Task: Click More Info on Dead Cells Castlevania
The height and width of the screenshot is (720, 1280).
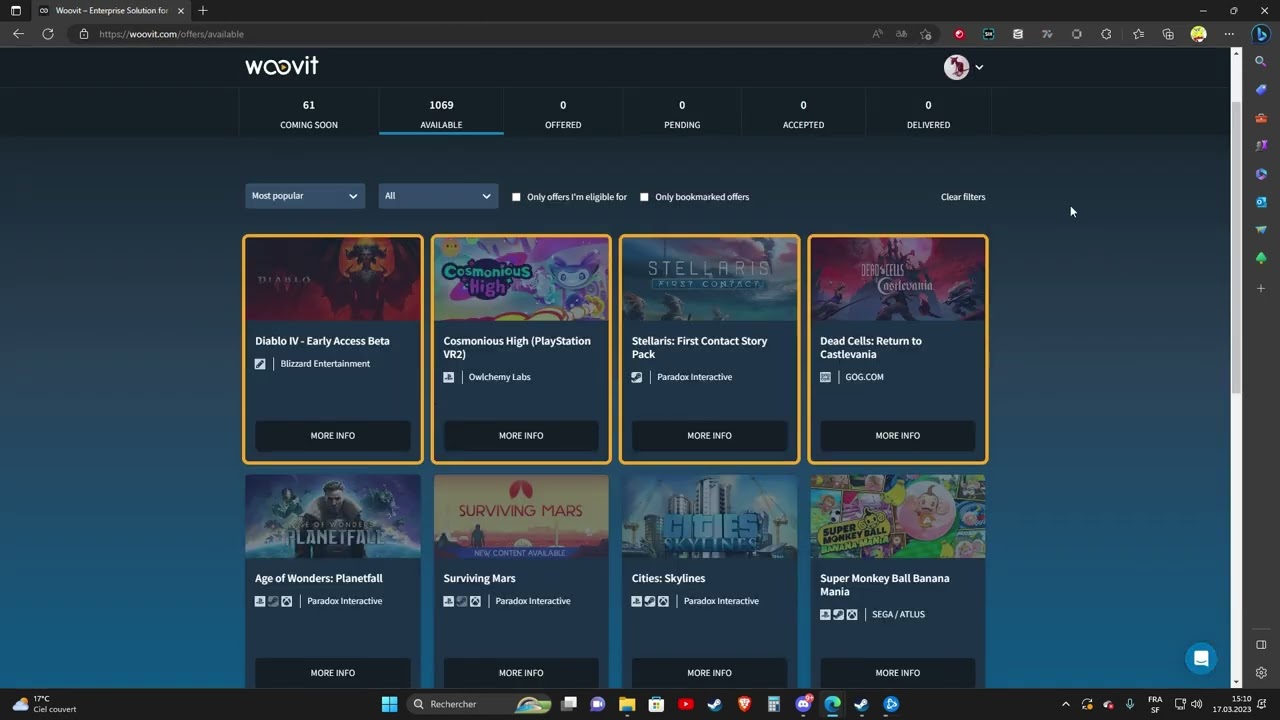Action: (897, 435)
